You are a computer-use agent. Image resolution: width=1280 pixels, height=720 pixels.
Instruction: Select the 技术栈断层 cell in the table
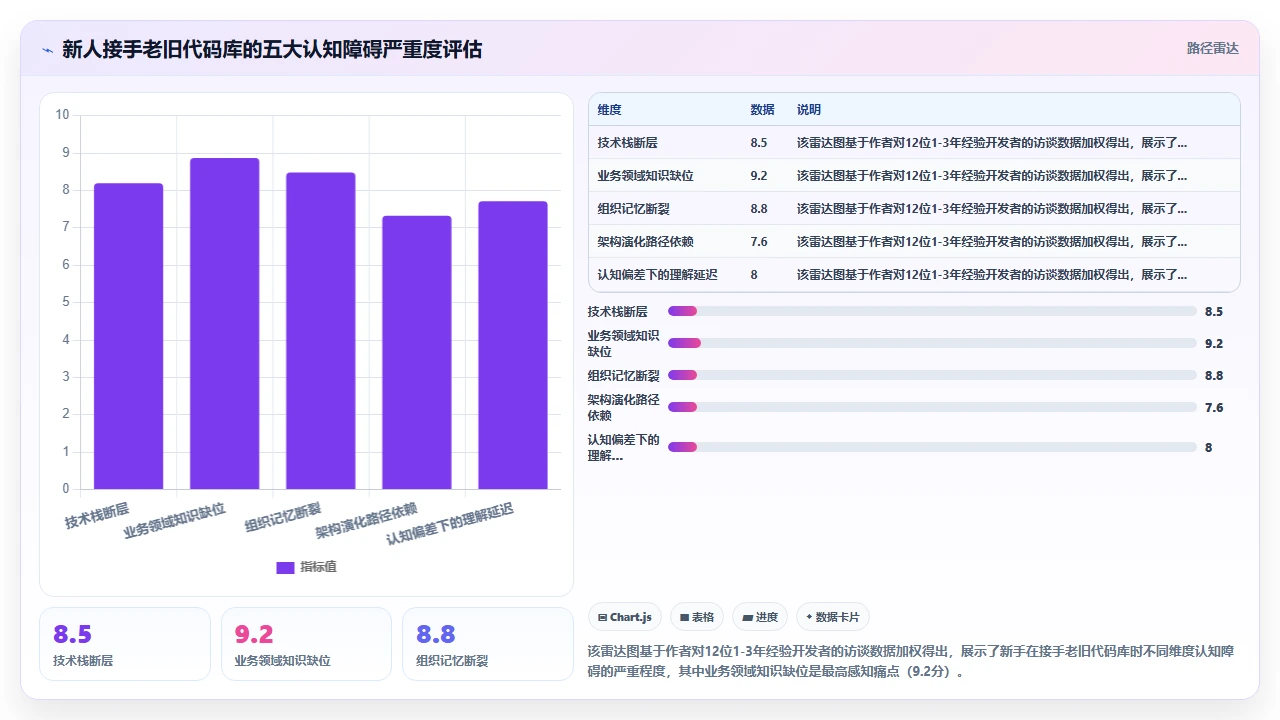[x=627, y=143]
